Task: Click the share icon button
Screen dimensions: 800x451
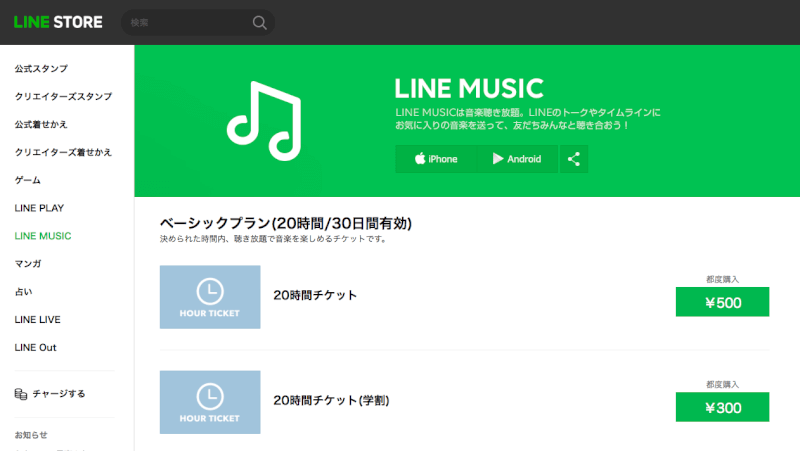Action: tap(573, 159)
